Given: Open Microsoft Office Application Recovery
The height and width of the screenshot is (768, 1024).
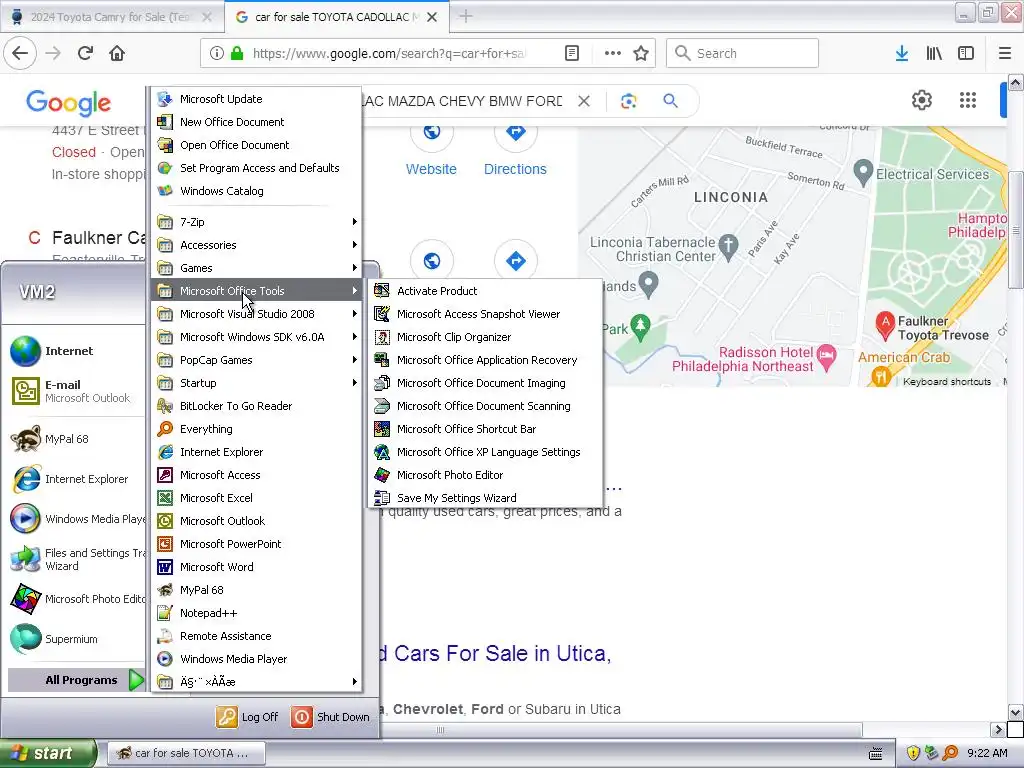Looking at the screenshot, I should (485, 360).
